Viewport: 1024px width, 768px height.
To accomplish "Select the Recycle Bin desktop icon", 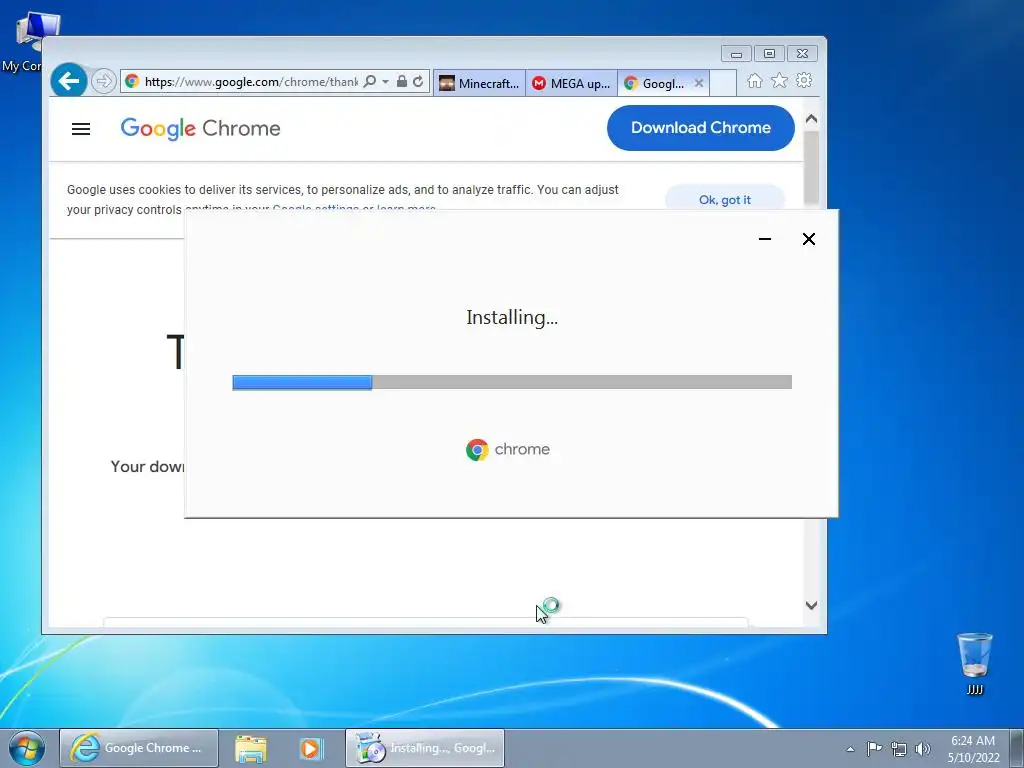I will (x=974, y=663).
